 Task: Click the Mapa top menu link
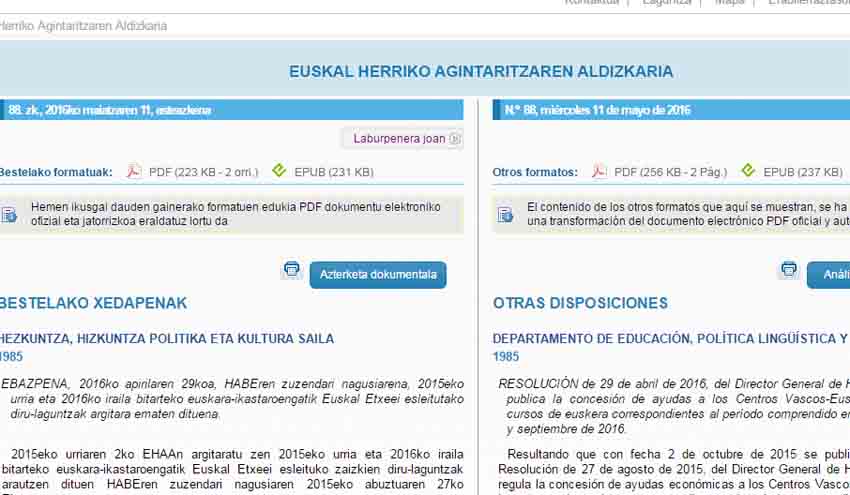coord(730,2)
